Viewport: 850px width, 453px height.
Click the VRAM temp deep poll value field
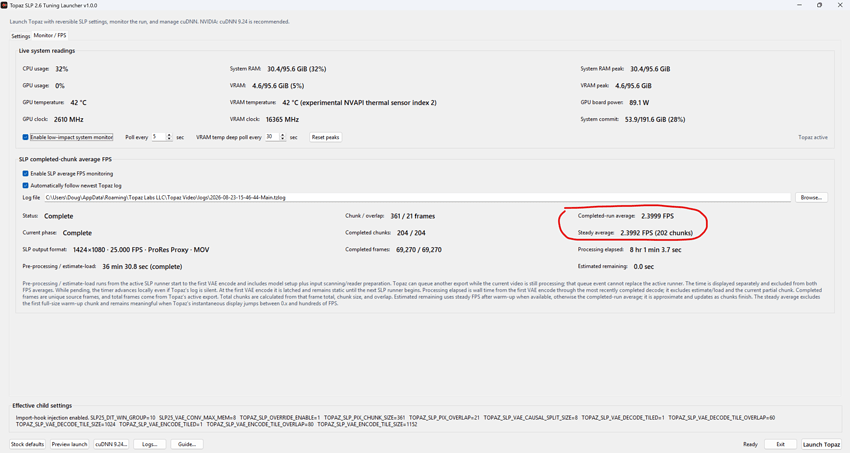coord(272,137)
